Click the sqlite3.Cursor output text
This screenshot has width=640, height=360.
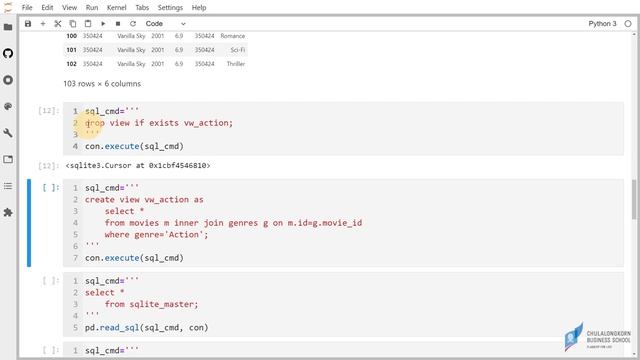pos(138,165)
